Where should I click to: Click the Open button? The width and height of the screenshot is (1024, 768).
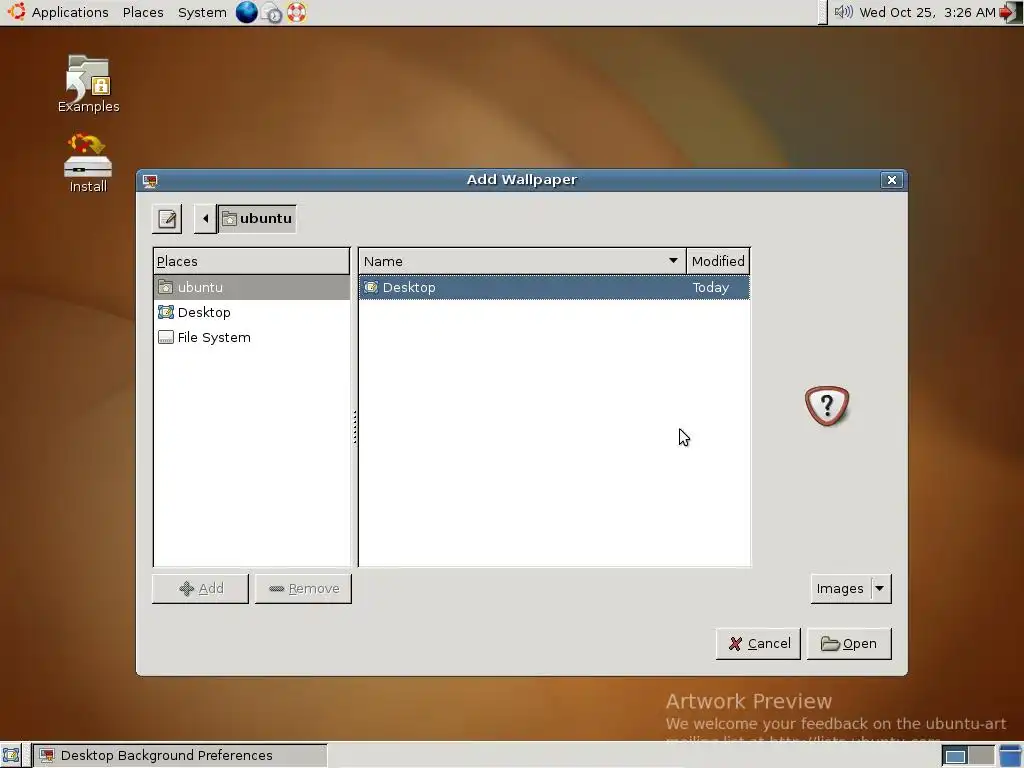click(849, 643)
